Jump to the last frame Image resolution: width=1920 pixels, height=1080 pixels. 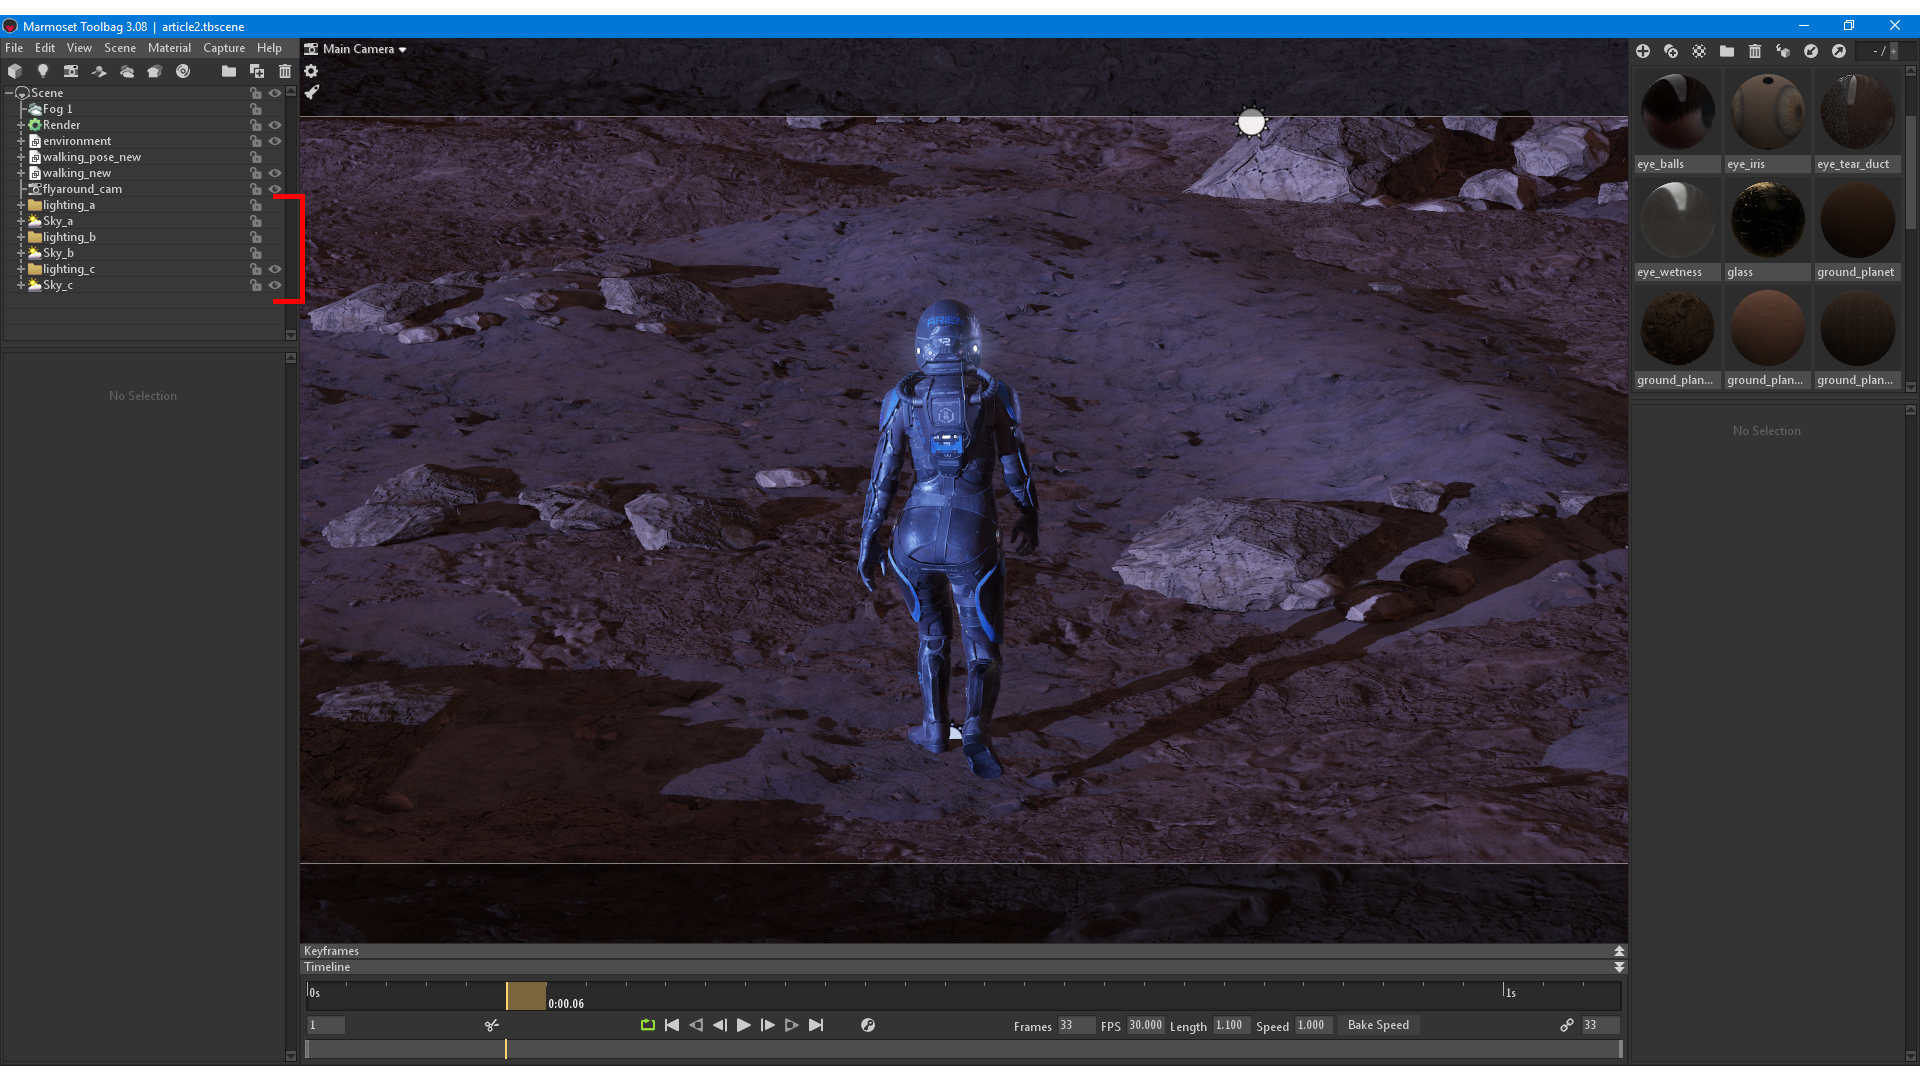point(816,1025)
